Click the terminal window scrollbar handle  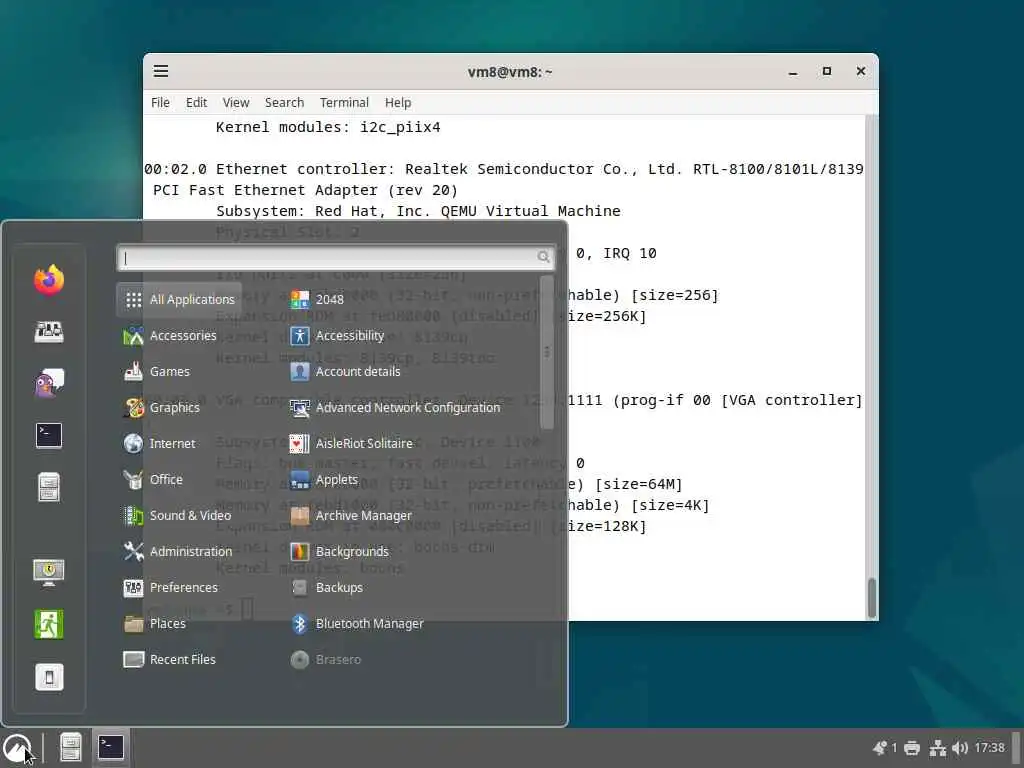(x=871, y=598)
